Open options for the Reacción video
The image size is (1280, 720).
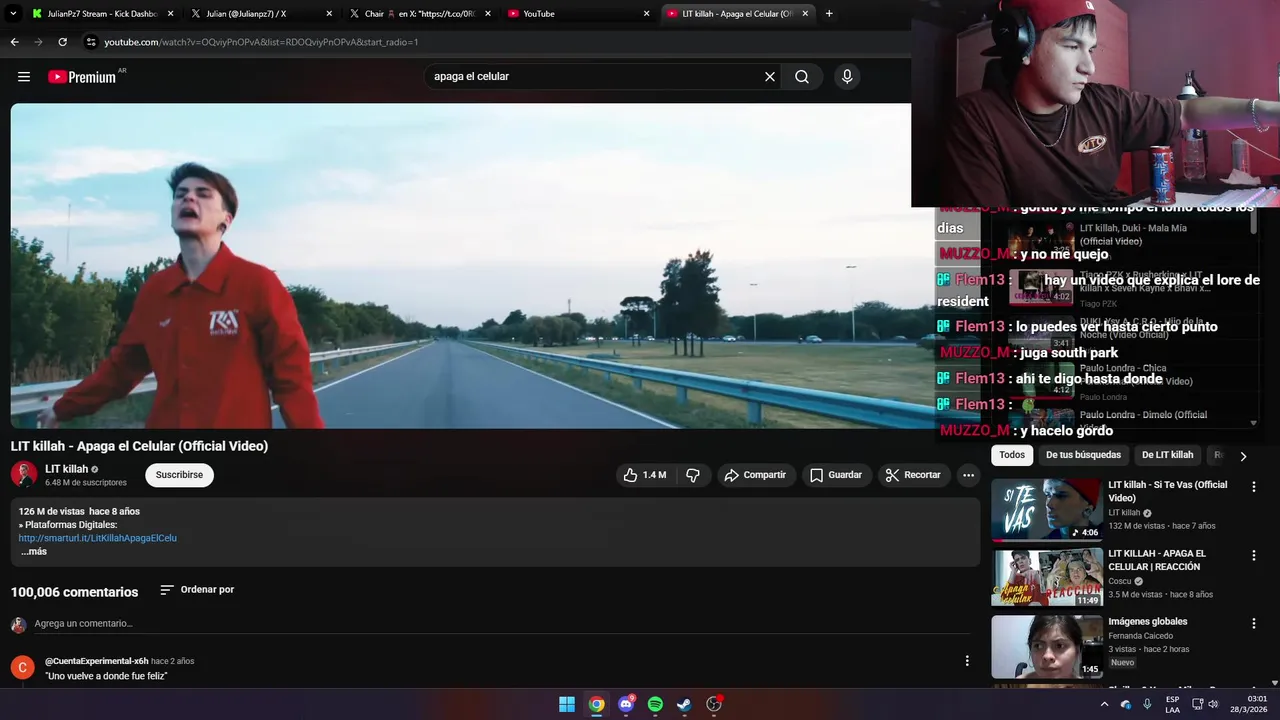[x=1253, y=555]
